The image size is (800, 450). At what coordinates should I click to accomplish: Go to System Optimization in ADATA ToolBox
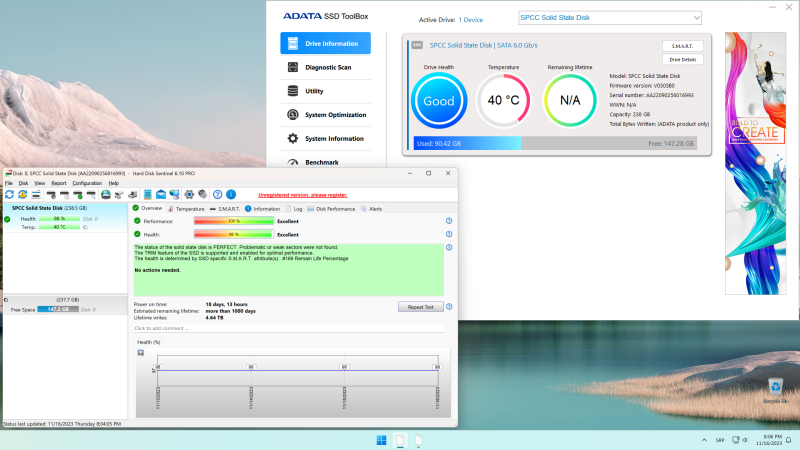tap(326, 115)
